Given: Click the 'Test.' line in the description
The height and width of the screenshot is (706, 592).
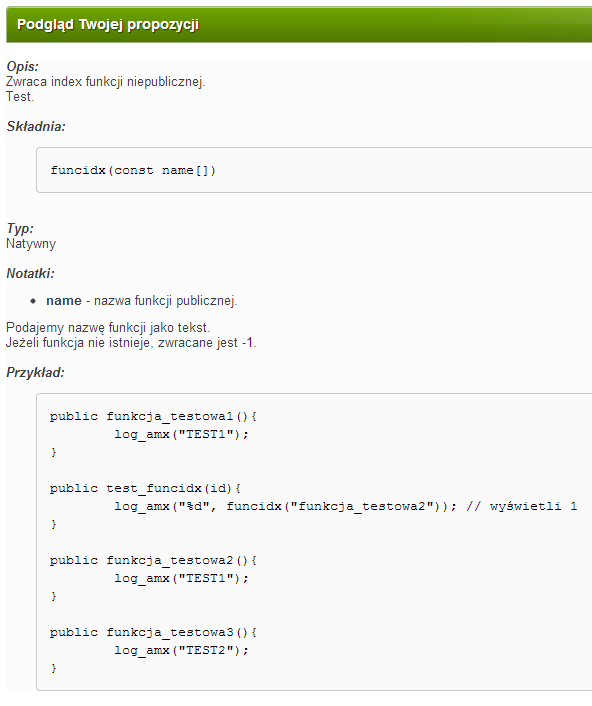Looking at the screenshot, I should point(20,96).
